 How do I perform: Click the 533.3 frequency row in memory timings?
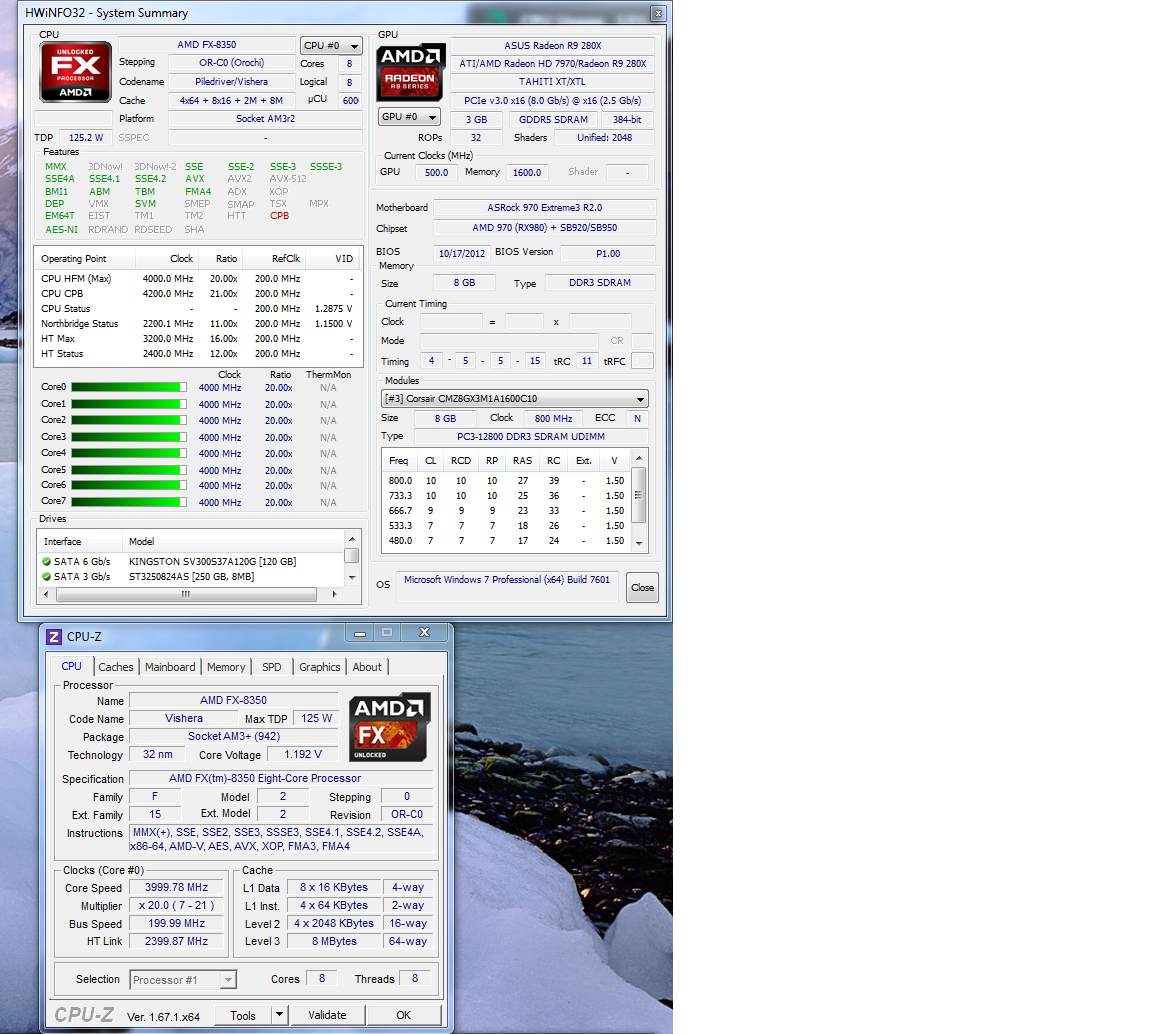(x=506, y=525)
